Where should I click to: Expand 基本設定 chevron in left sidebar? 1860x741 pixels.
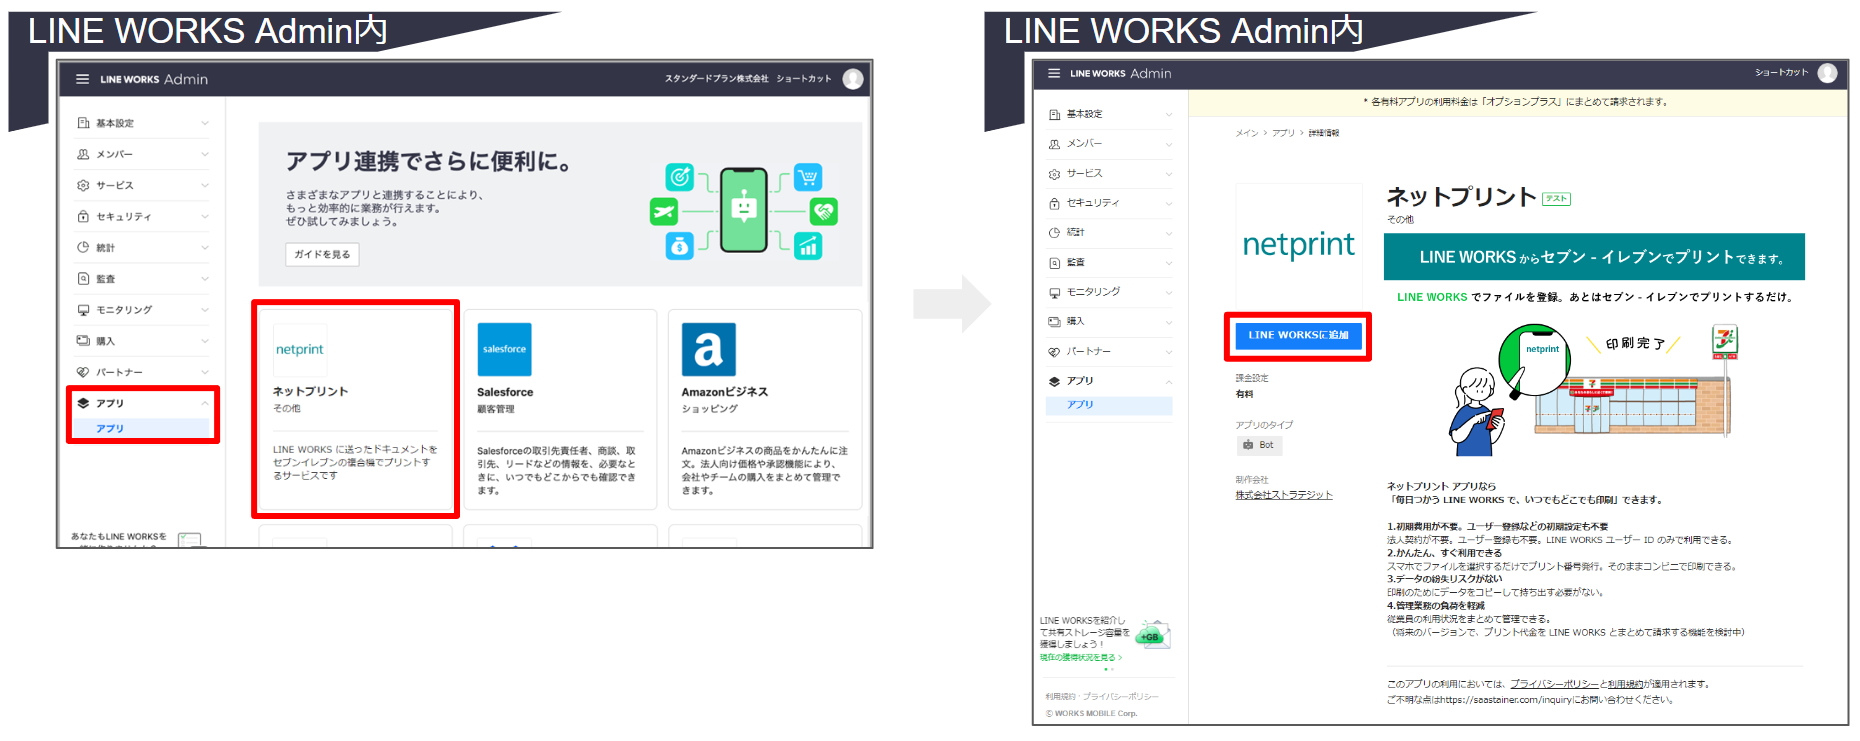[x=205, y=123]
